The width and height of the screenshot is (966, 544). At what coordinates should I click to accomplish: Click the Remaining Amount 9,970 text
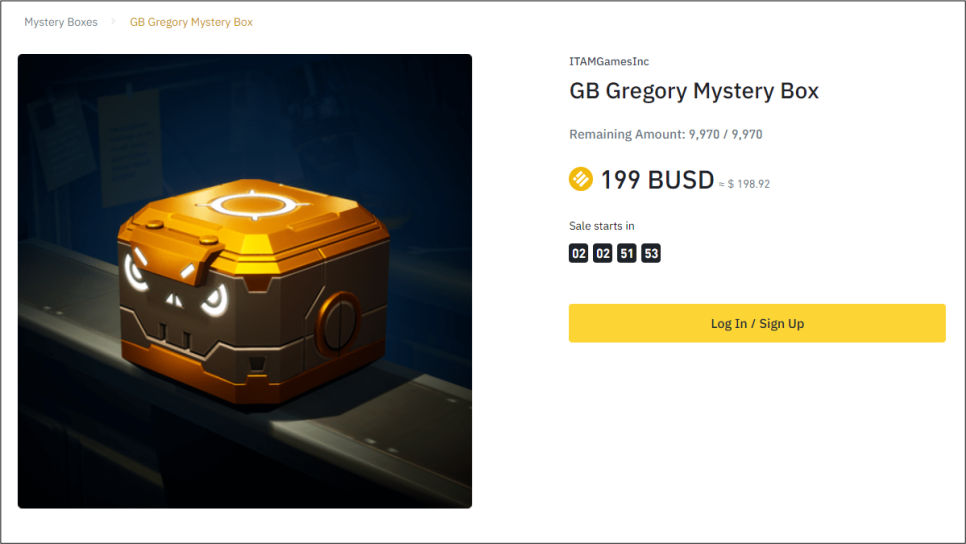665,134
